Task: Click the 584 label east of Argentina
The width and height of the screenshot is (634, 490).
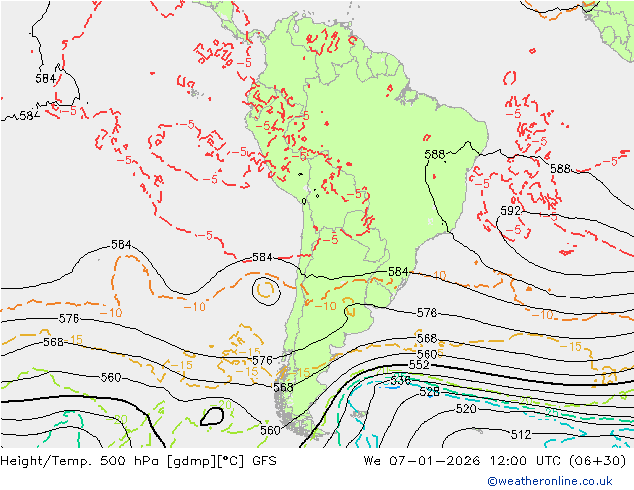Action: coord(398,272)
